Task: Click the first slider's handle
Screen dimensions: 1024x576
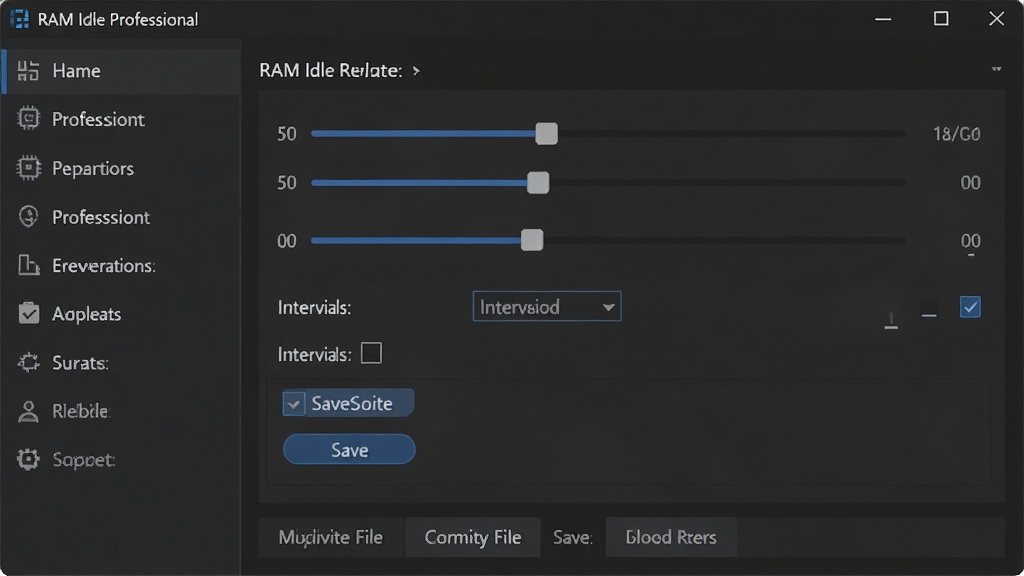Action: tap(547, 134)
